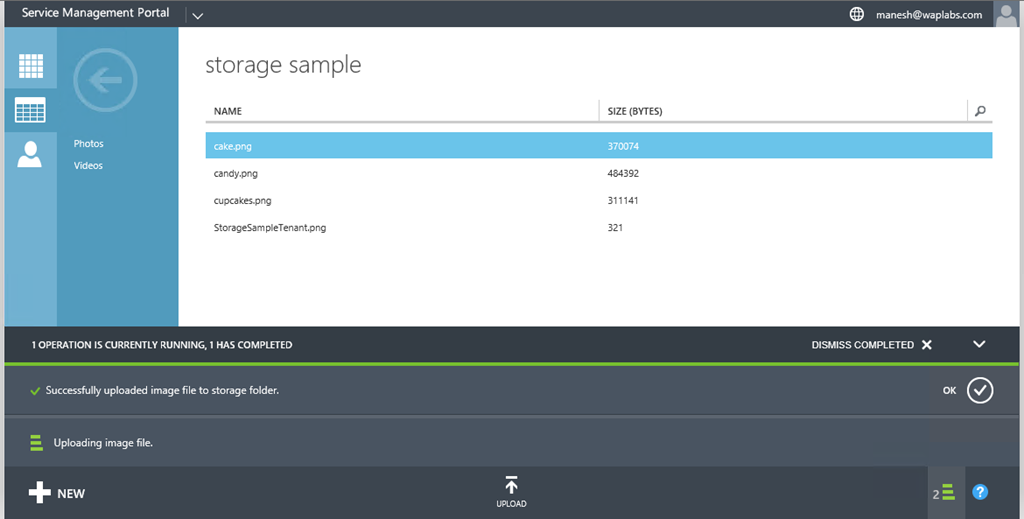This screenshot has height=519, width=1024.
Task: Select the storage table icon in sidebar
Action: click(x=30, y=110)
